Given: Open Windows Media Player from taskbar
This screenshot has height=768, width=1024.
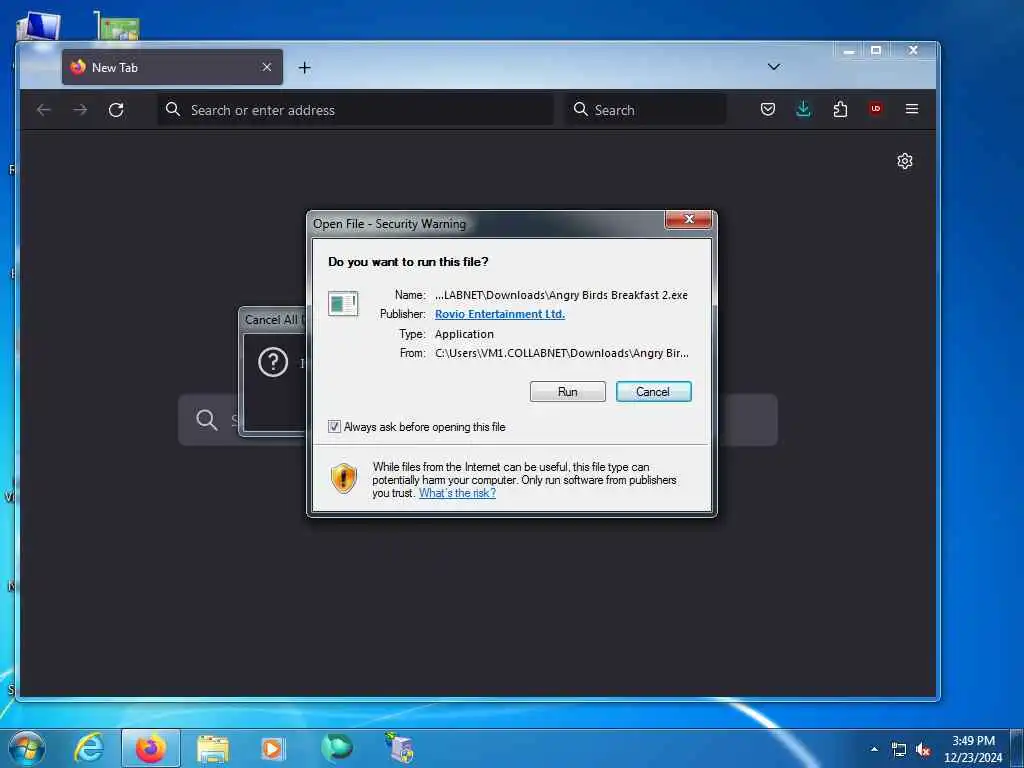Looking at the screenshot, I should (273, 748).
